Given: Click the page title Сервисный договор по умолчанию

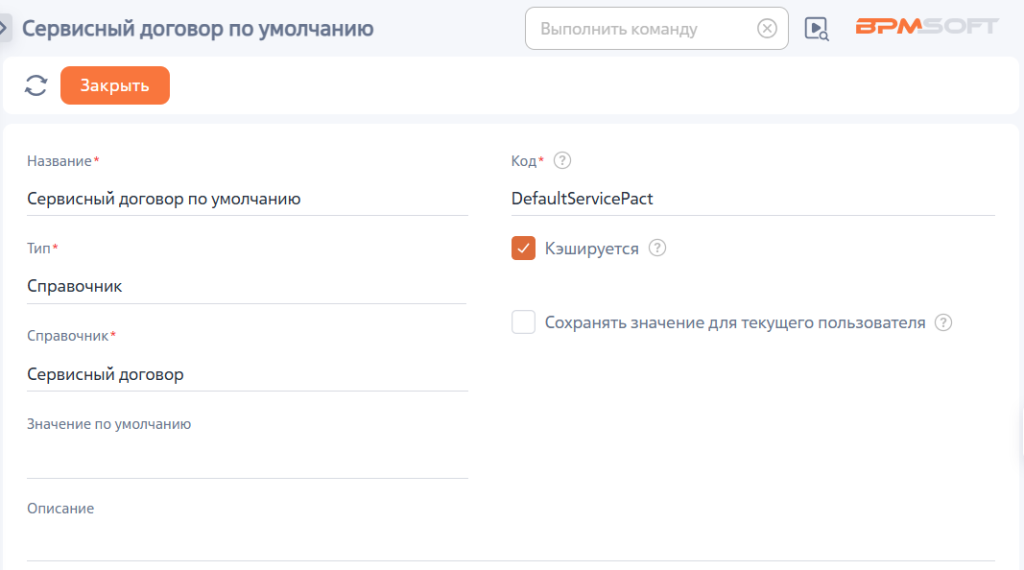Looking at the screenshot, I should [198, 29].
